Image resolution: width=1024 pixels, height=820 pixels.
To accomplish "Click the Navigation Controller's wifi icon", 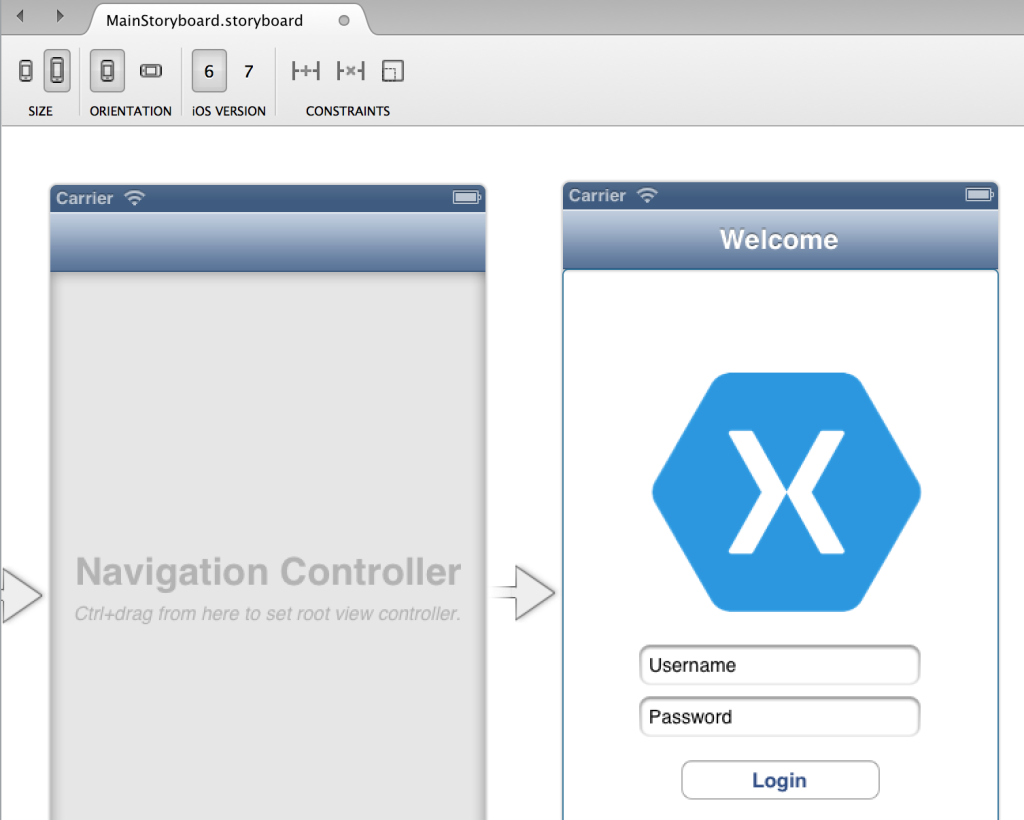I will (135, 197).
